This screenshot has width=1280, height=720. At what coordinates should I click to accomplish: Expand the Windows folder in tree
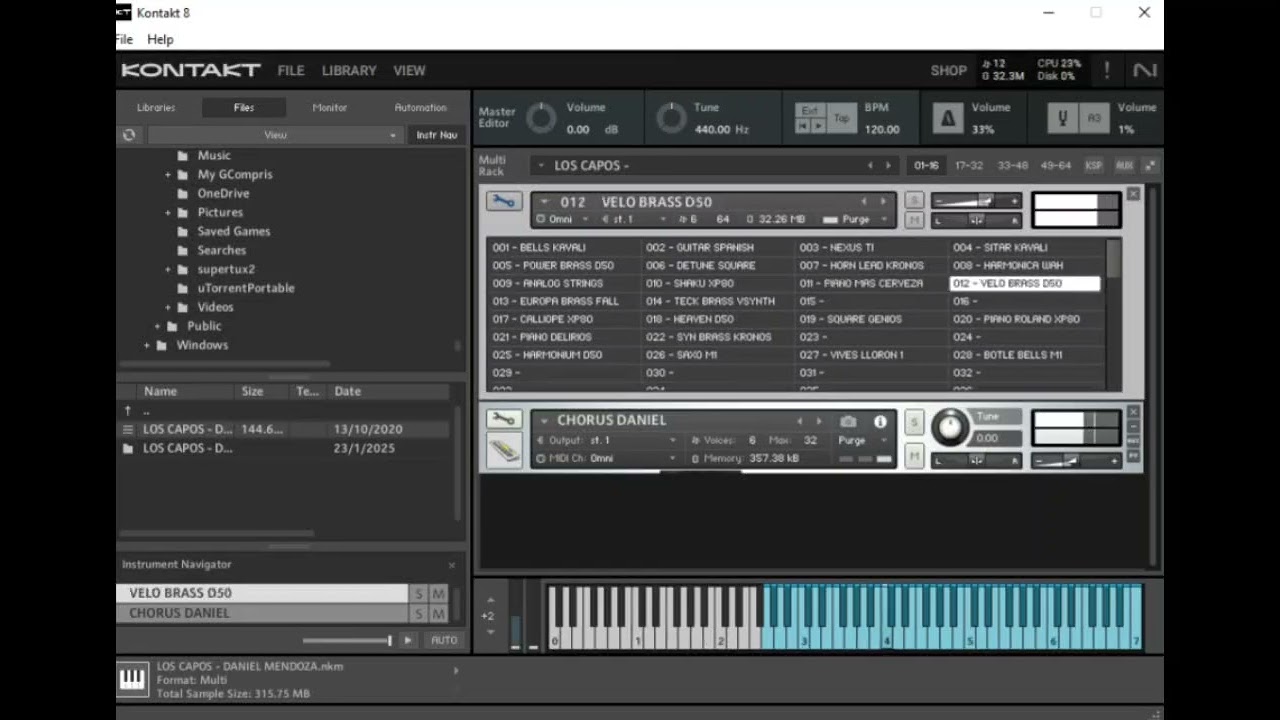coord(147,345)
